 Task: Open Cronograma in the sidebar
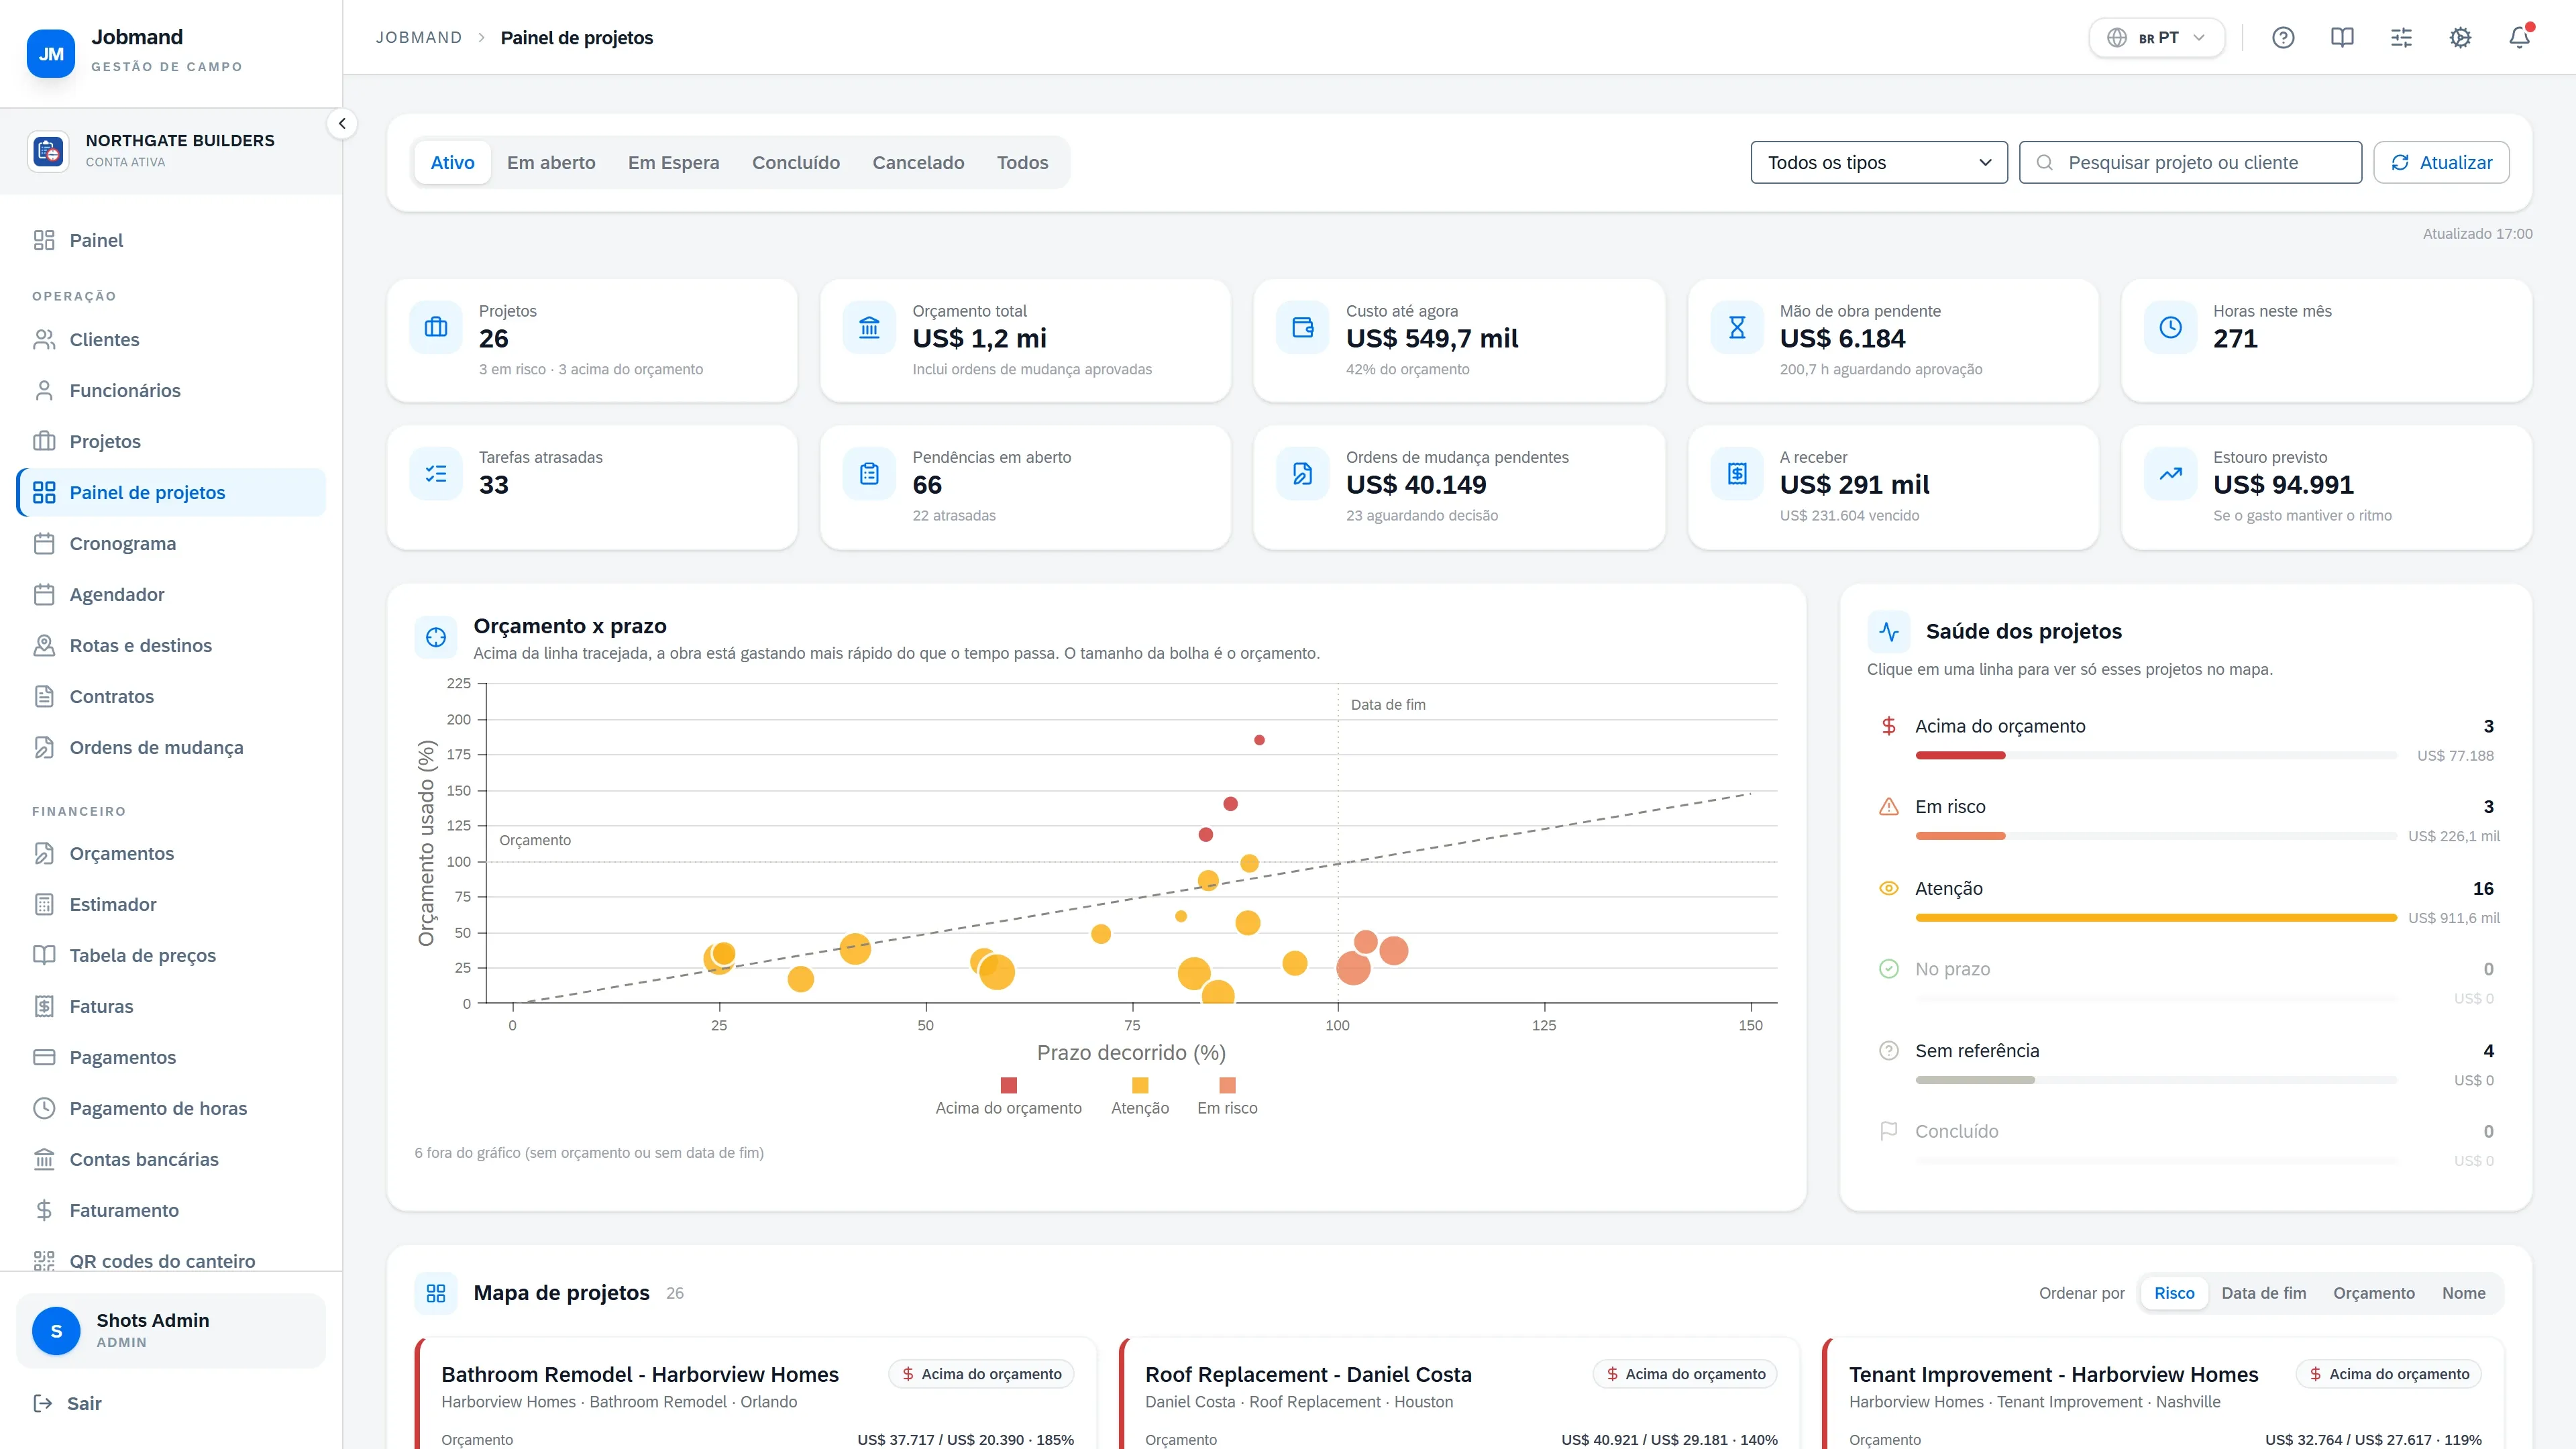171,543
